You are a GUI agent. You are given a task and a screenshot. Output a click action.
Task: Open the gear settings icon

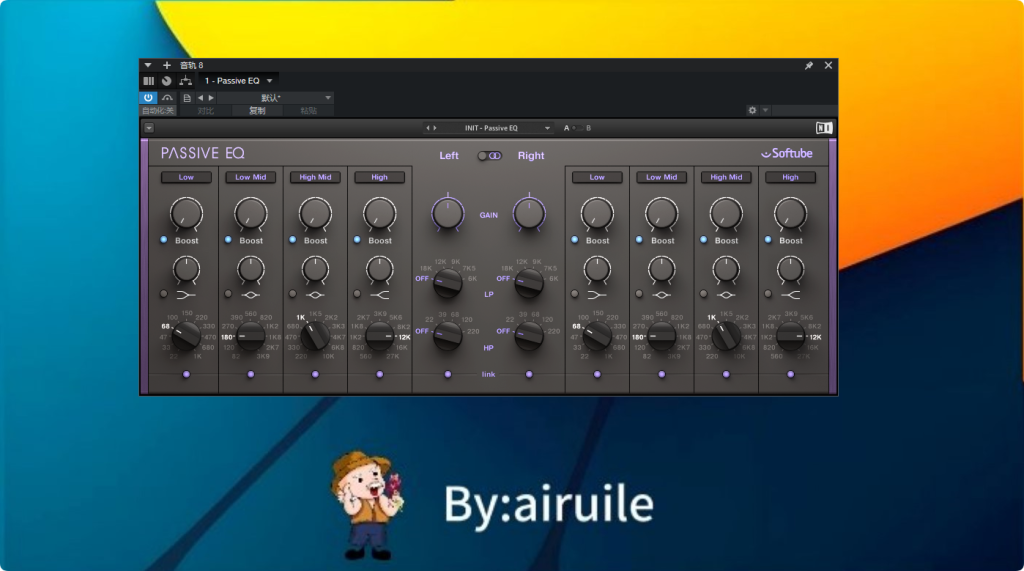tap(752, 110)
